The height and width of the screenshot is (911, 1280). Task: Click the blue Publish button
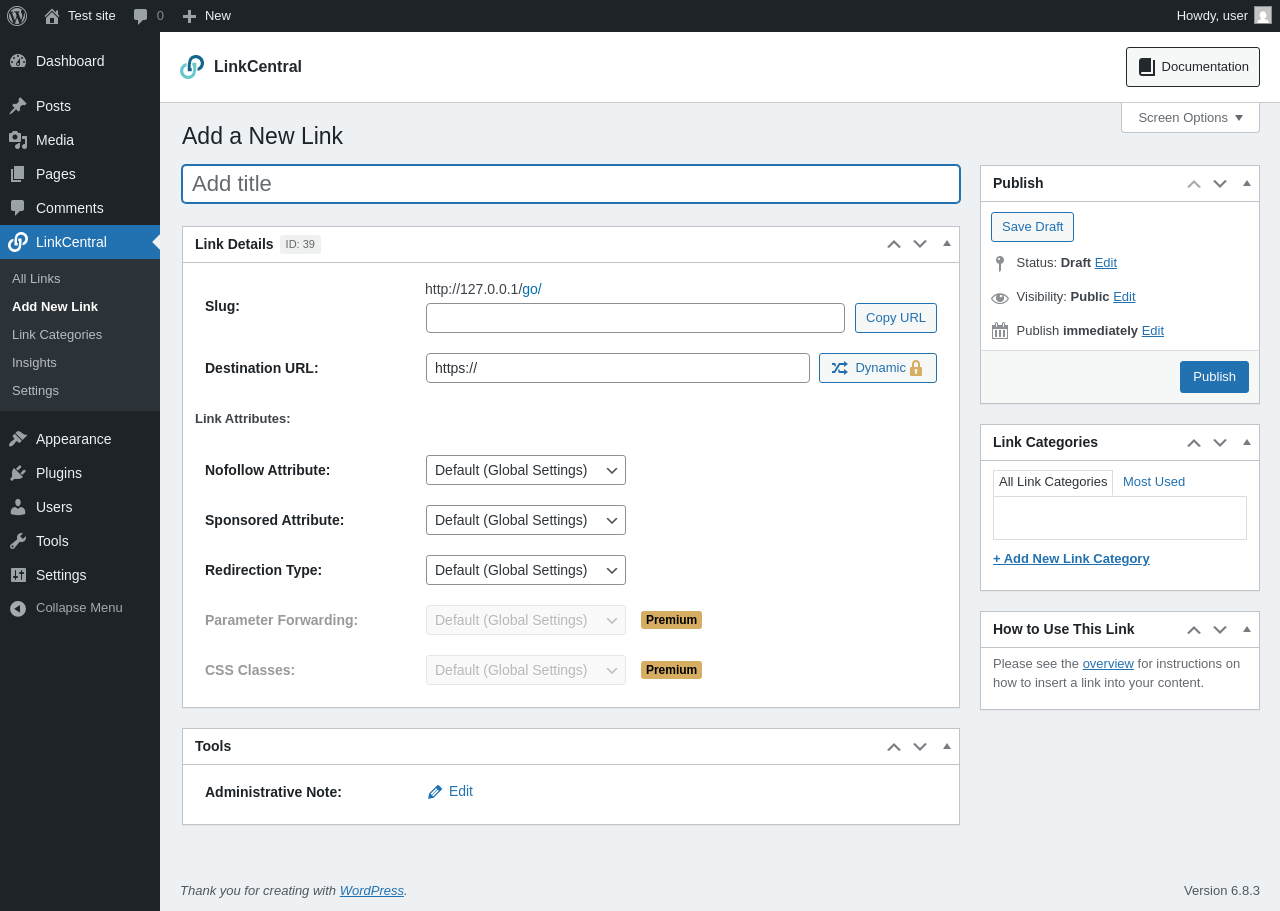point(1214,377)
